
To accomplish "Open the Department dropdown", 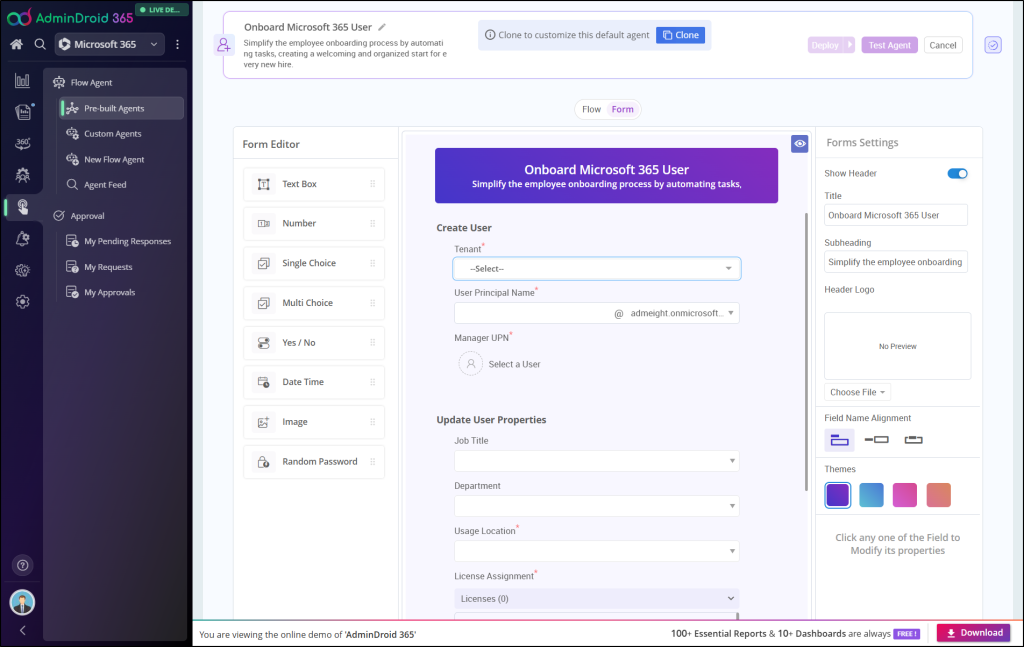I will point(597,506).
